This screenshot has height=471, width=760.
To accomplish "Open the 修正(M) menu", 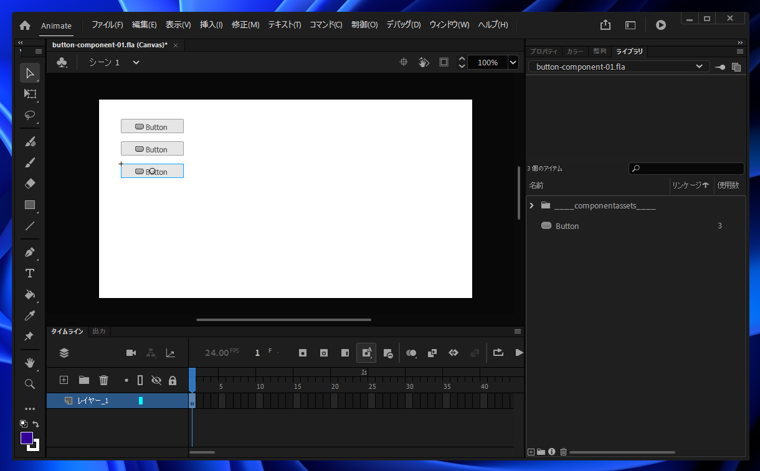I will click(245, 25).
